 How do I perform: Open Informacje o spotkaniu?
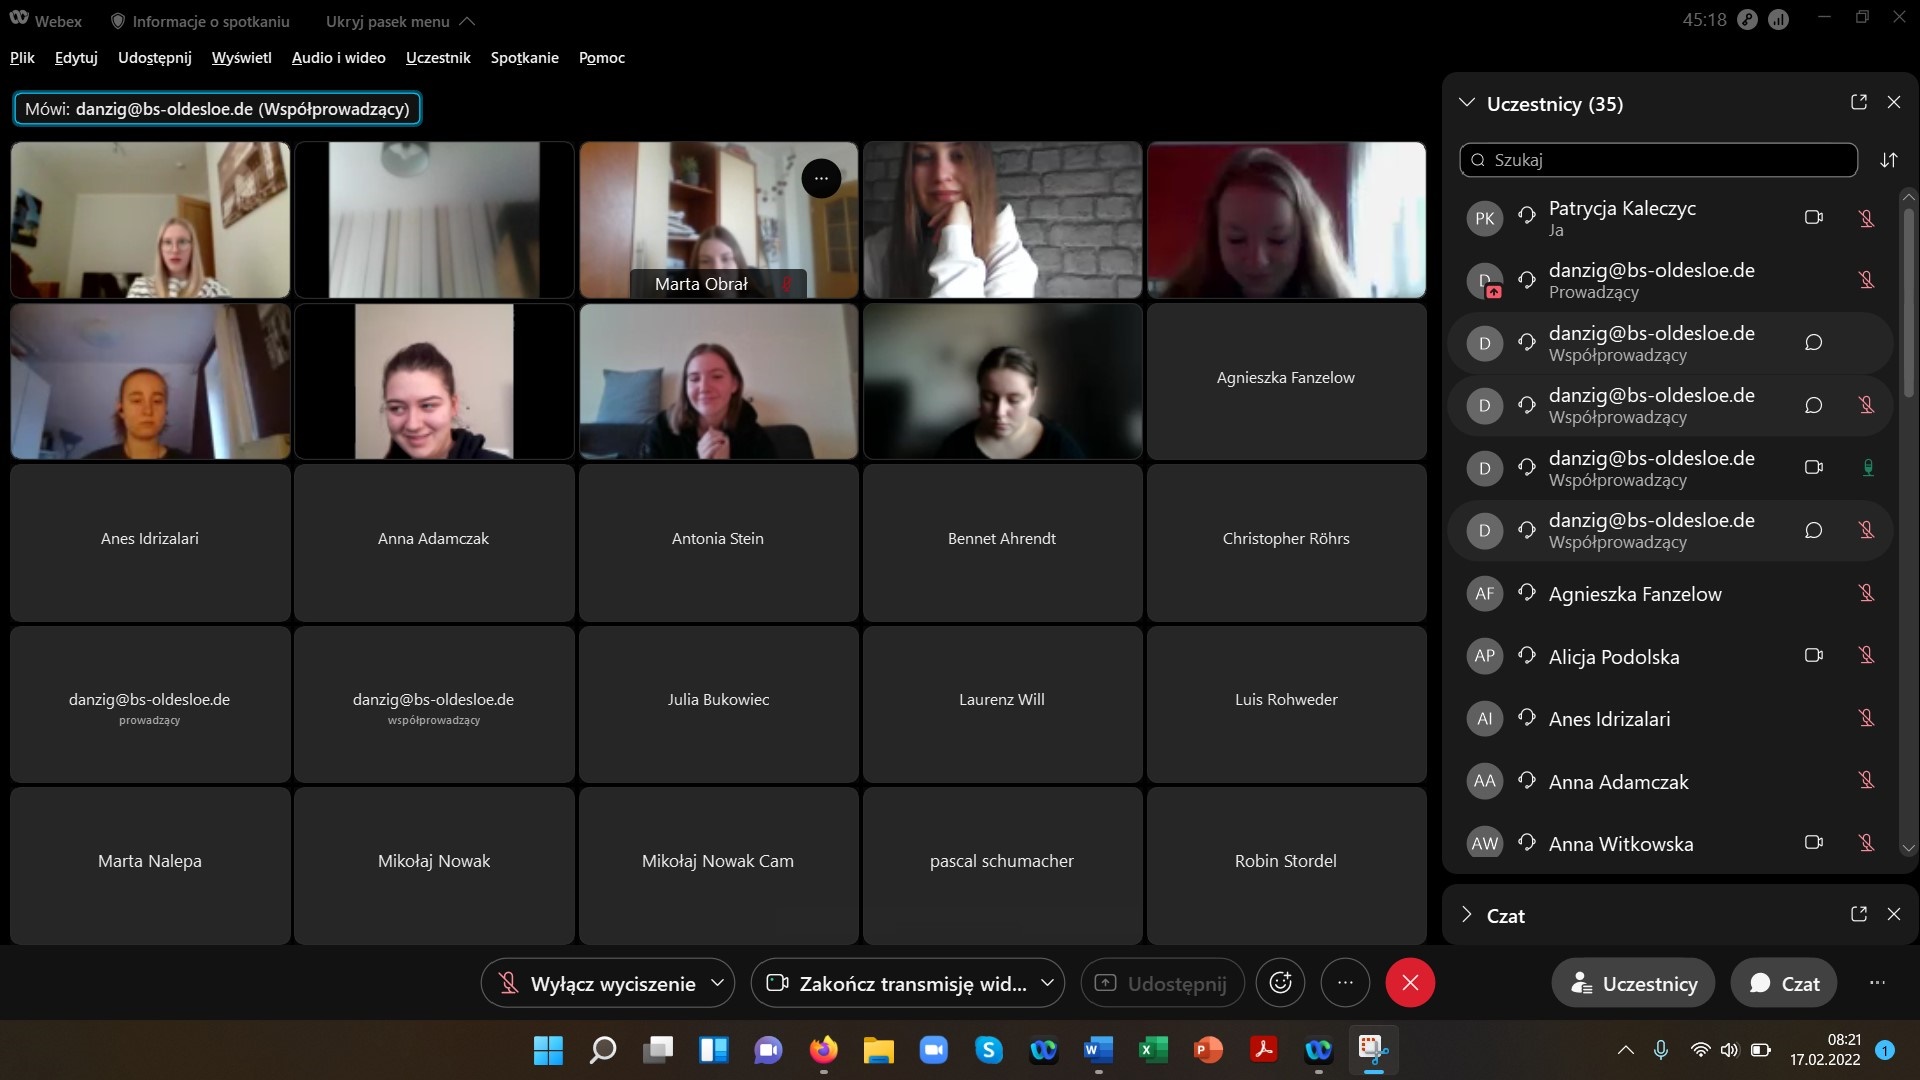coord(200,21)
